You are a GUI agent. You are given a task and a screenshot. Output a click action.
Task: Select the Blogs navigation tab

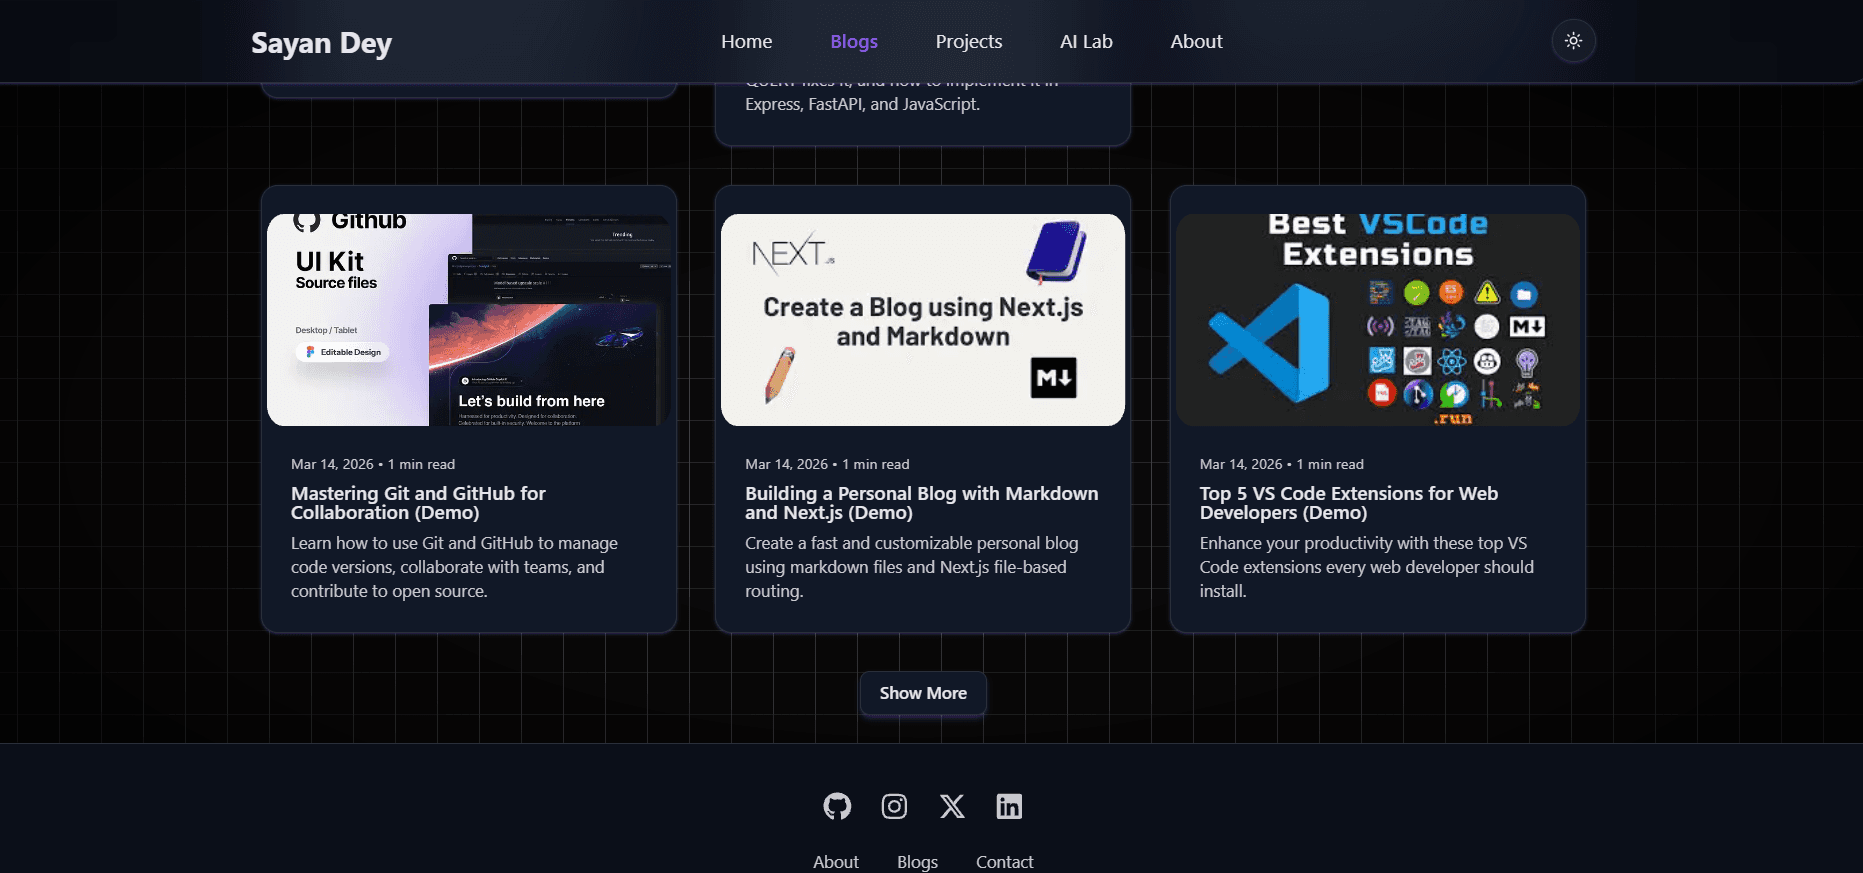tap(854, 41)
